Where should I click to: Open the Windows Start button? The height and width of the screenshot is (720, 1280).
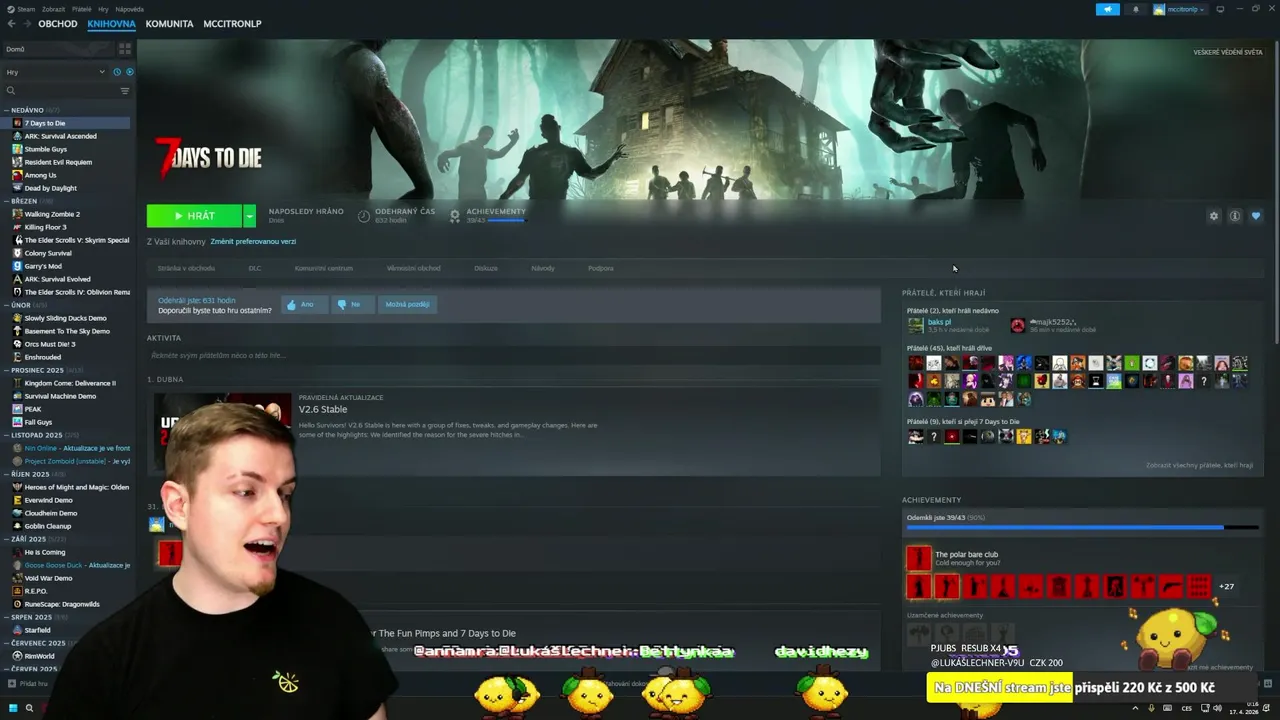pos(13,708)
